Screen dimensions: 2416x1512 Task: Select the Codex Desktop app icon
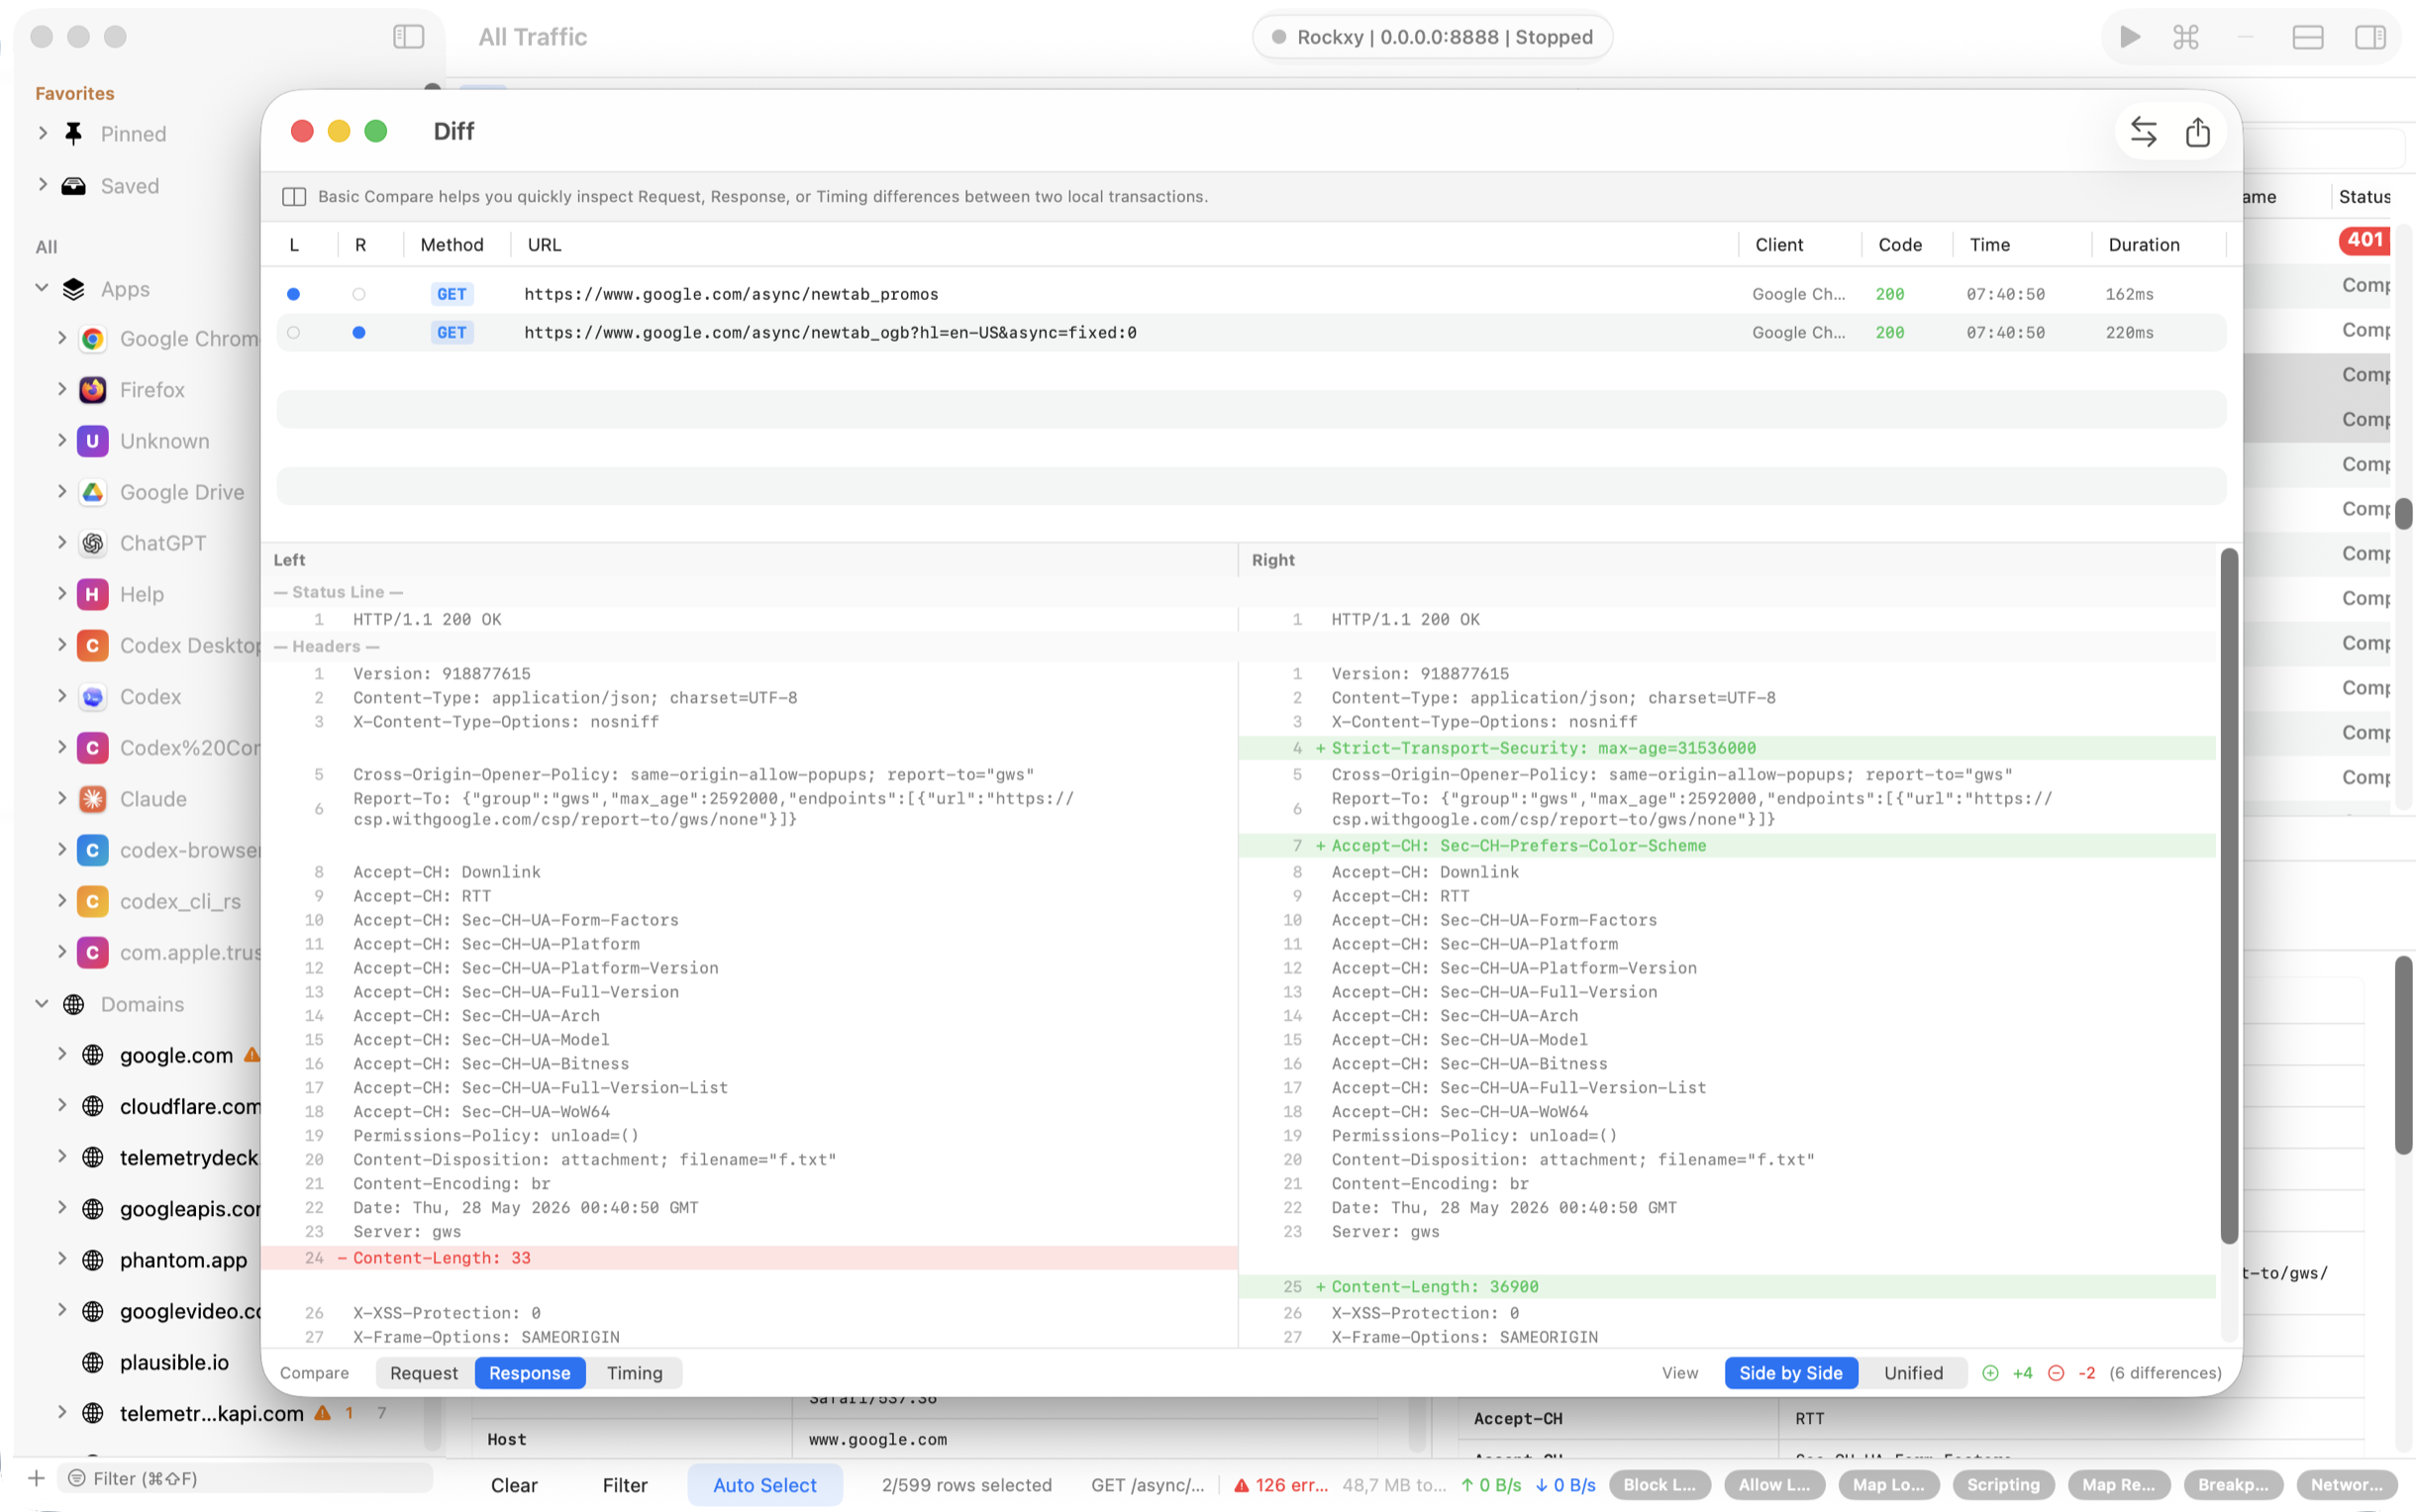pos(93,646)
